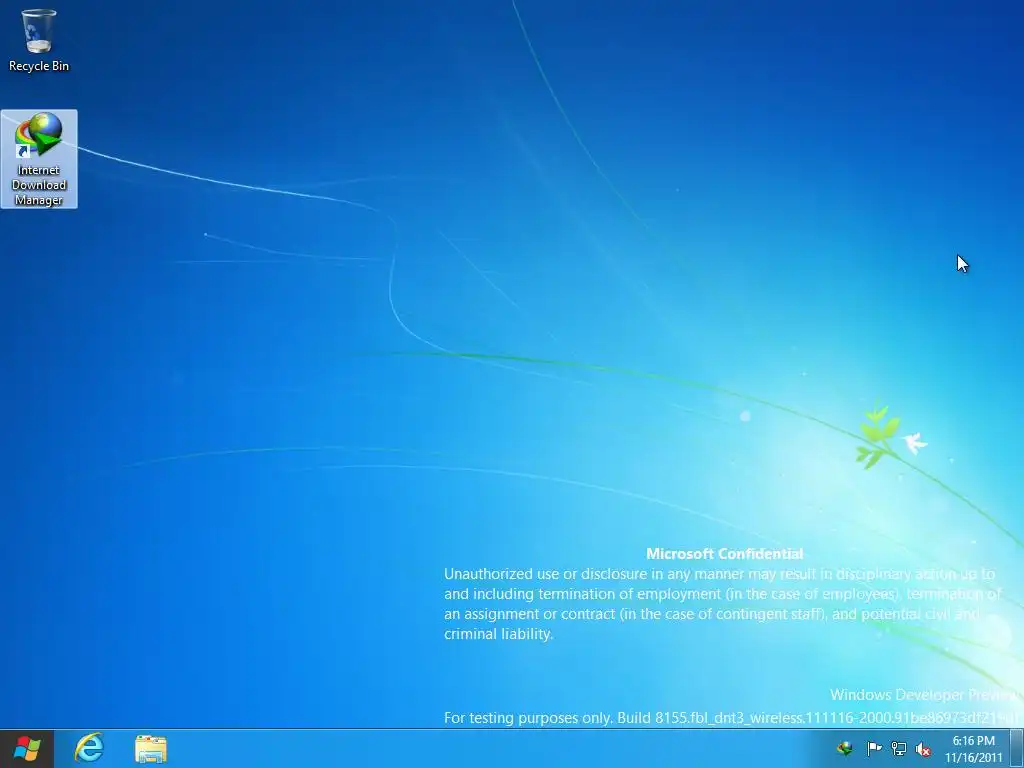Select the Internet Download Manager shortcut

(x=39, y=159)
